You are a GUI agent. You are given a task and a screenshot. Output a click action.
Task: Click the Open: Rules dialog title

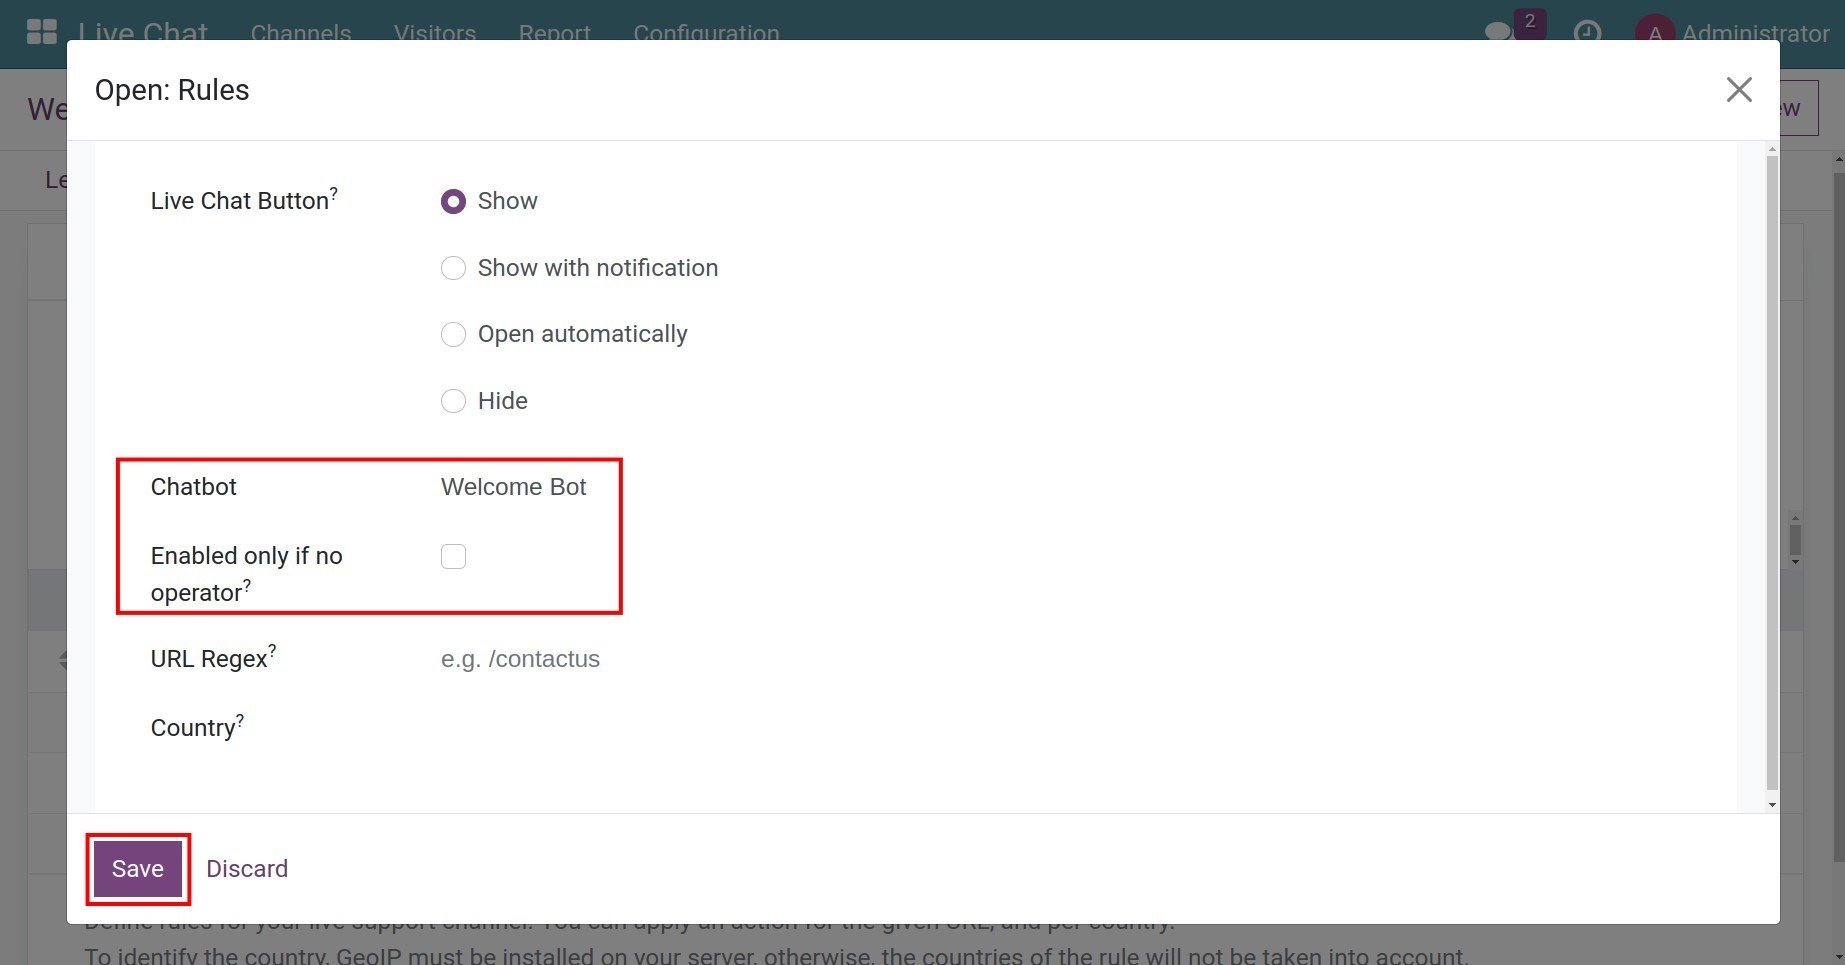tap(172, 90)
